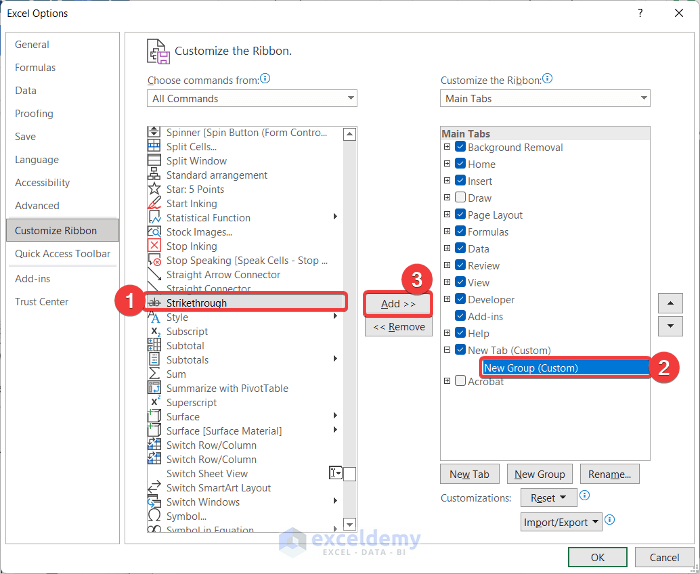Screen dimensions: 700x574
Task: Click the Switch SmartArt Layout icon
Action: coord(154,487)
